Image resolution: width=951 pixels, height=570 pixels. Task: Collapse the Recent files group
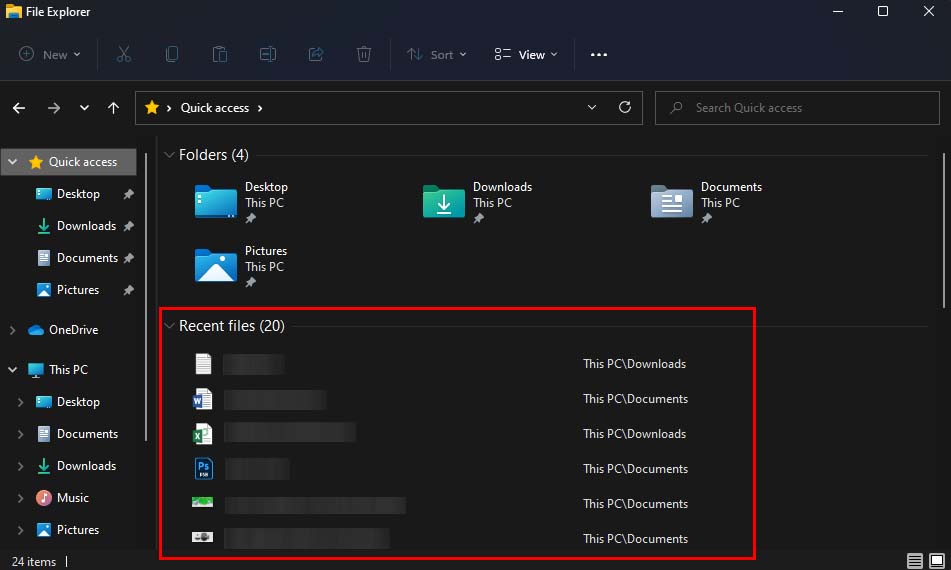tap(170, 326)
